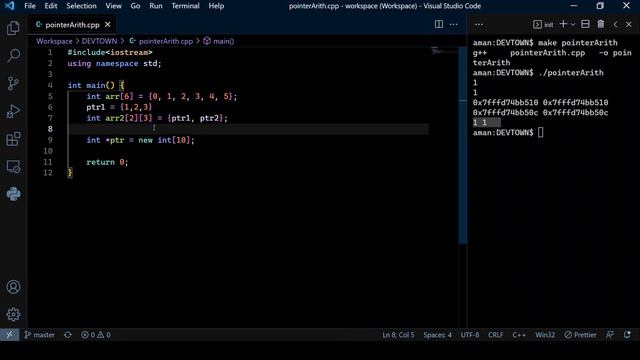Click the VS Code logo icon
The height and width of the screenshot is (360, 640).
[x=9, y=6]
